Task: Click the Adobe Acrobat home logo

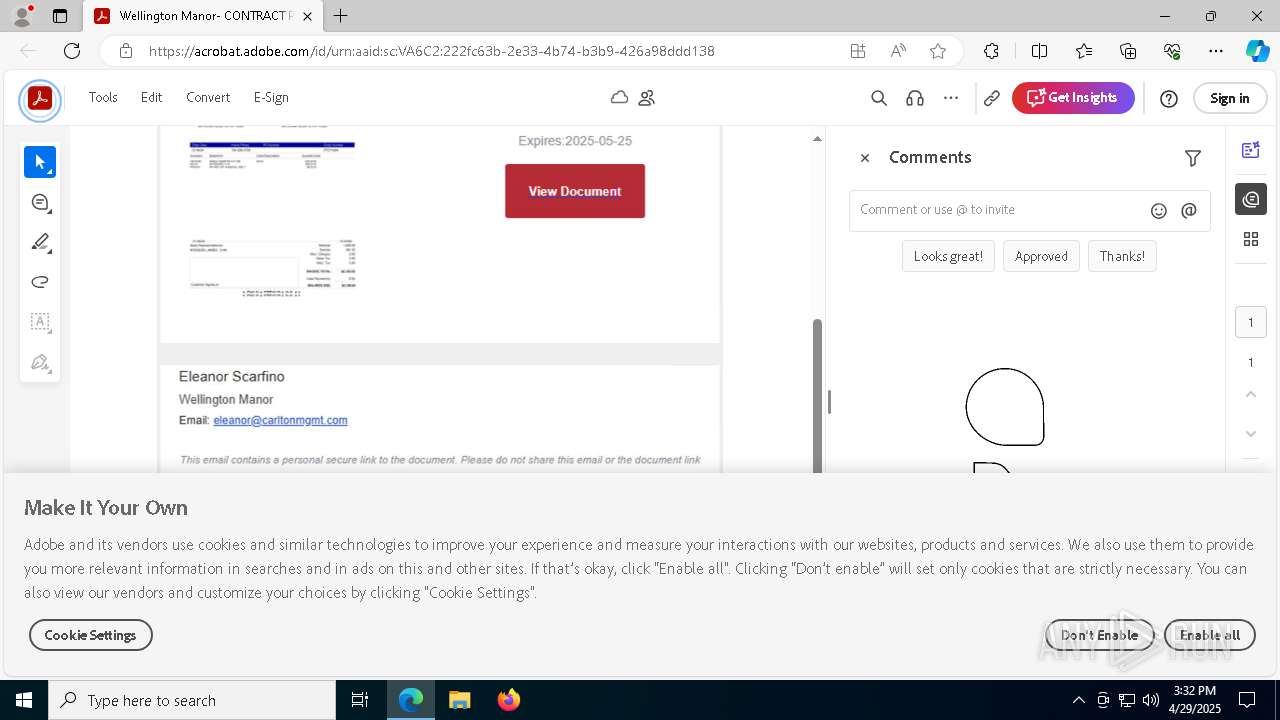Action: click(40, 99)
